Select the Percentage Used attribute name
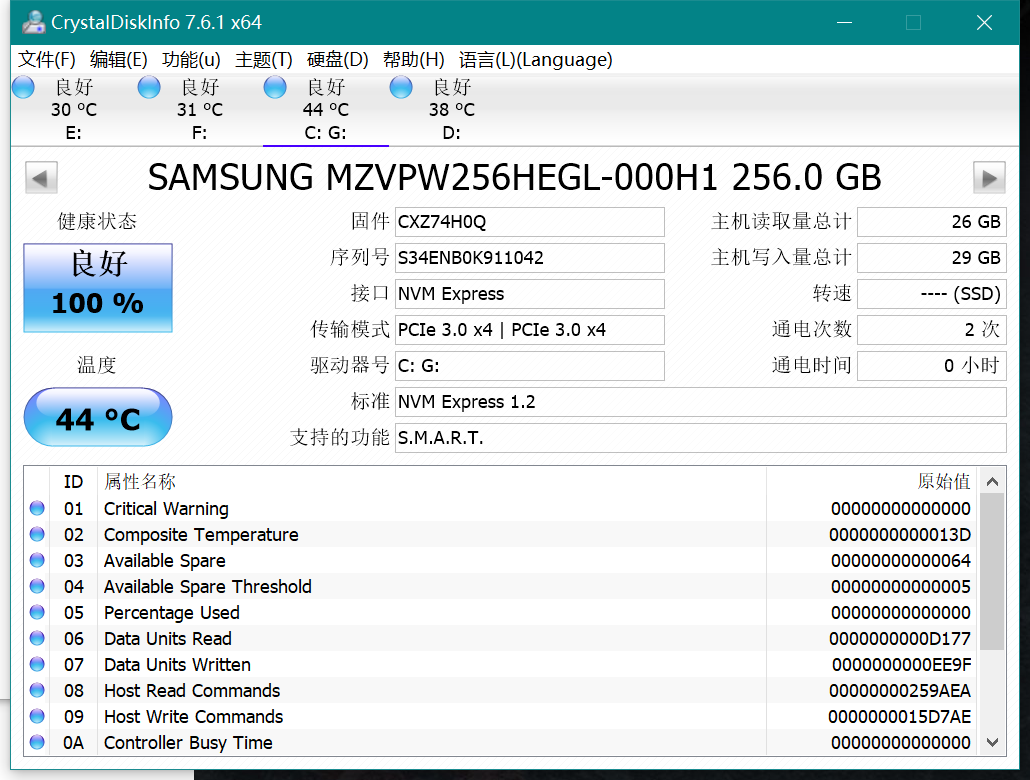The height and width of the screenshot is (780, 1030). (171, 612)
